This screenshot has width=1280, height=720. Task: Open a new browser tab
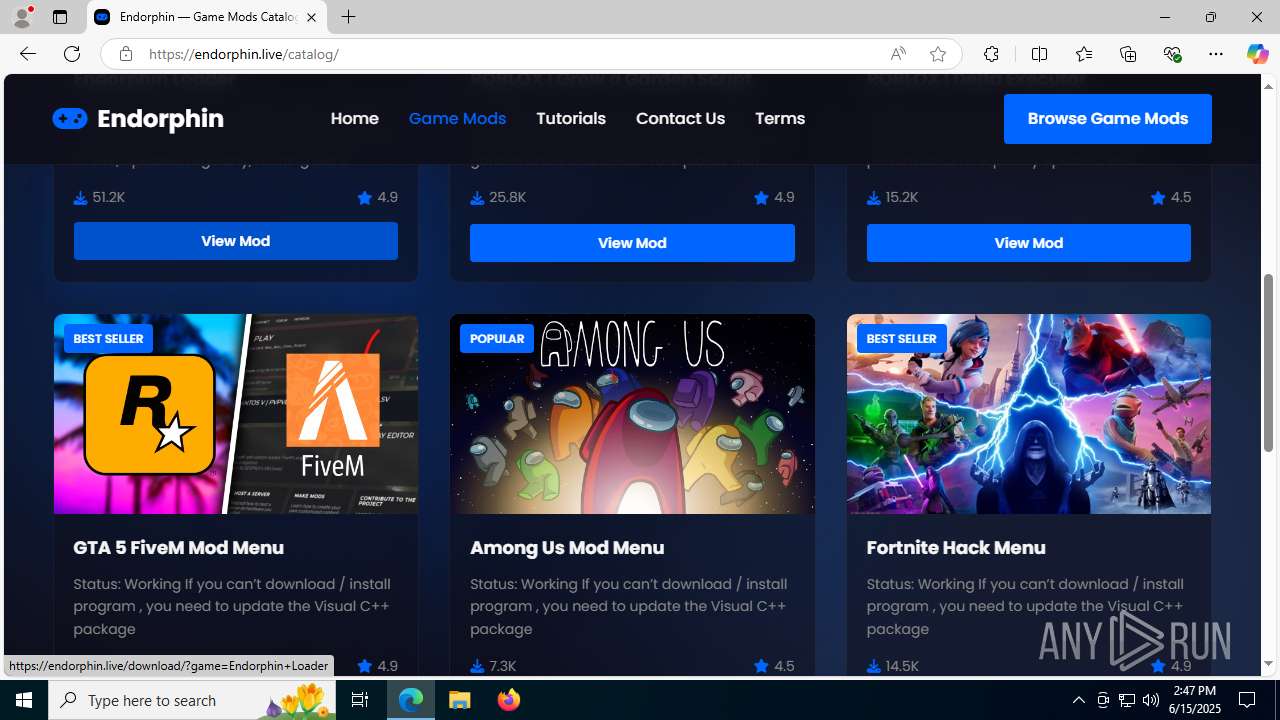tap(348, 17)
